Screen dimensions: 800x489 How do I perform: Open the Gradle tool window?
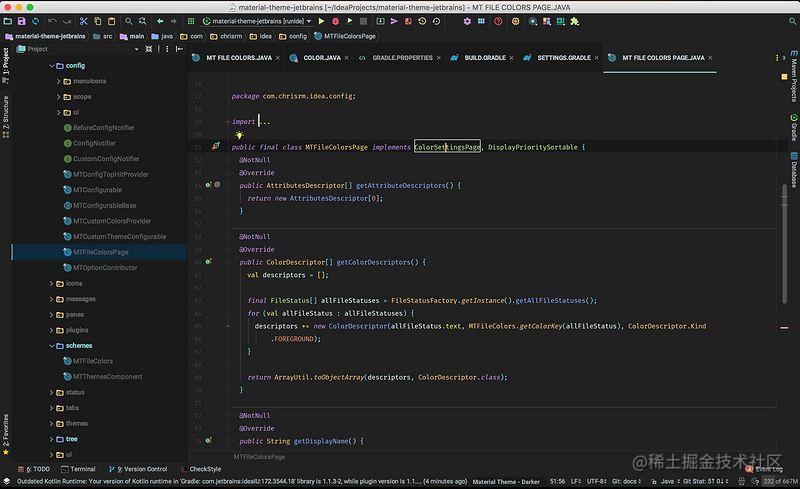[794, 127]
